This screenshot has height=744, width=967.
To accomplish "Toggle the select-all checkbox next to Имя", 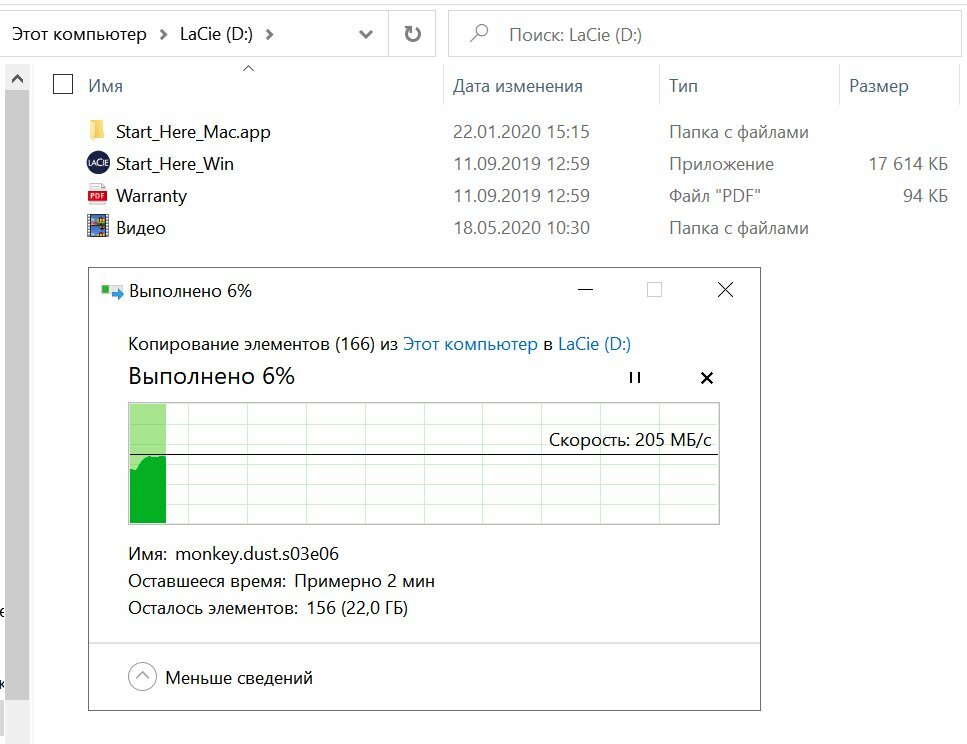I will pyautogui.click(x=63, y=85).
